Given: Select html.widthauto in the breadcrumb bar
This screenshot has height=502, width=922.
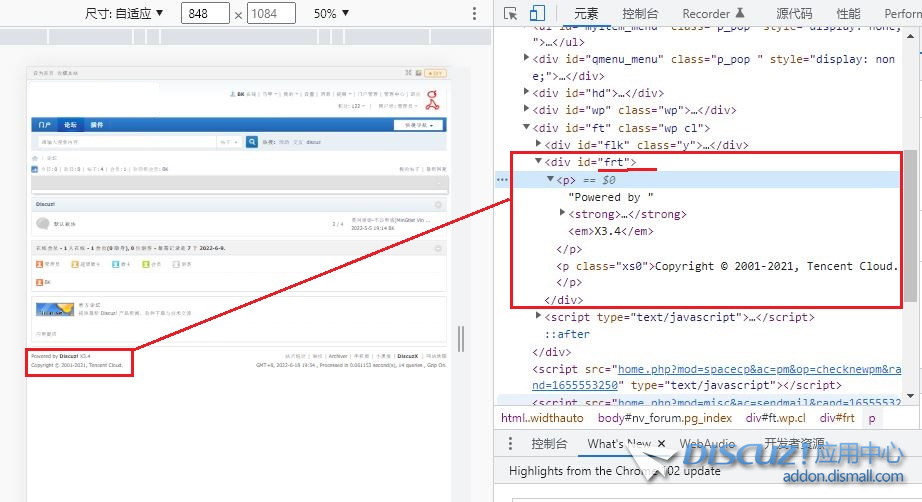Looking at the screenshot, I should coord(542,418).
